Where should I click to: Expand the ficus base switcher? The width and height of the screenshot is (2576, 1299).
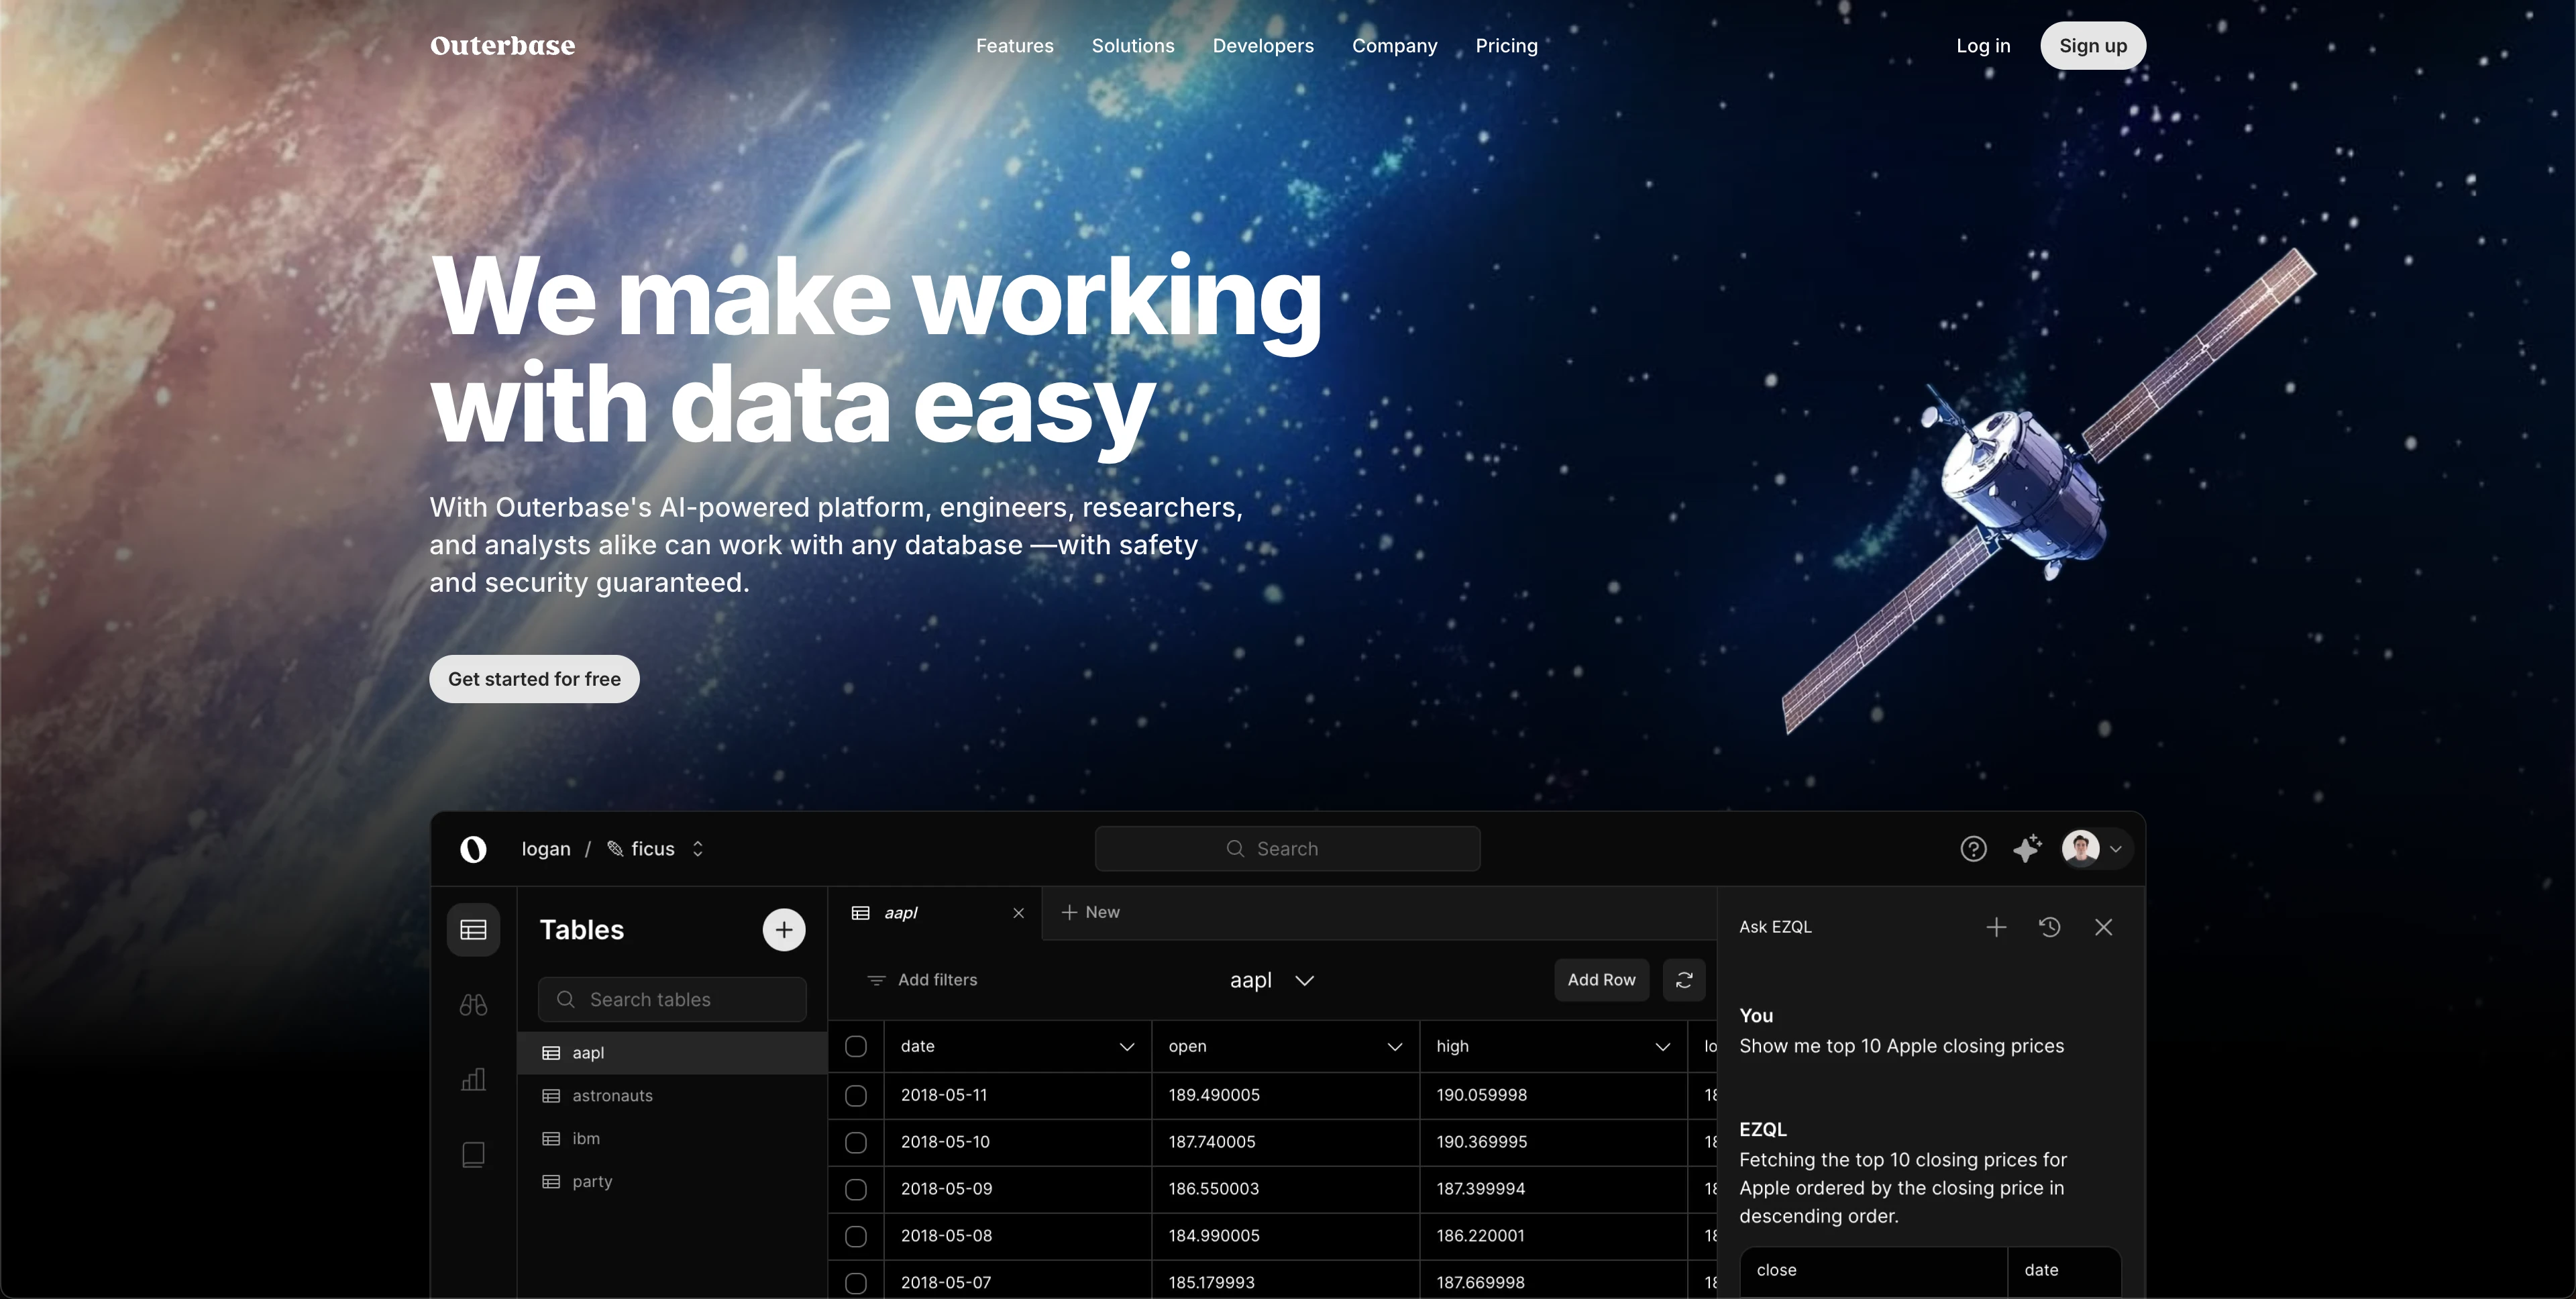click(698, 849)
